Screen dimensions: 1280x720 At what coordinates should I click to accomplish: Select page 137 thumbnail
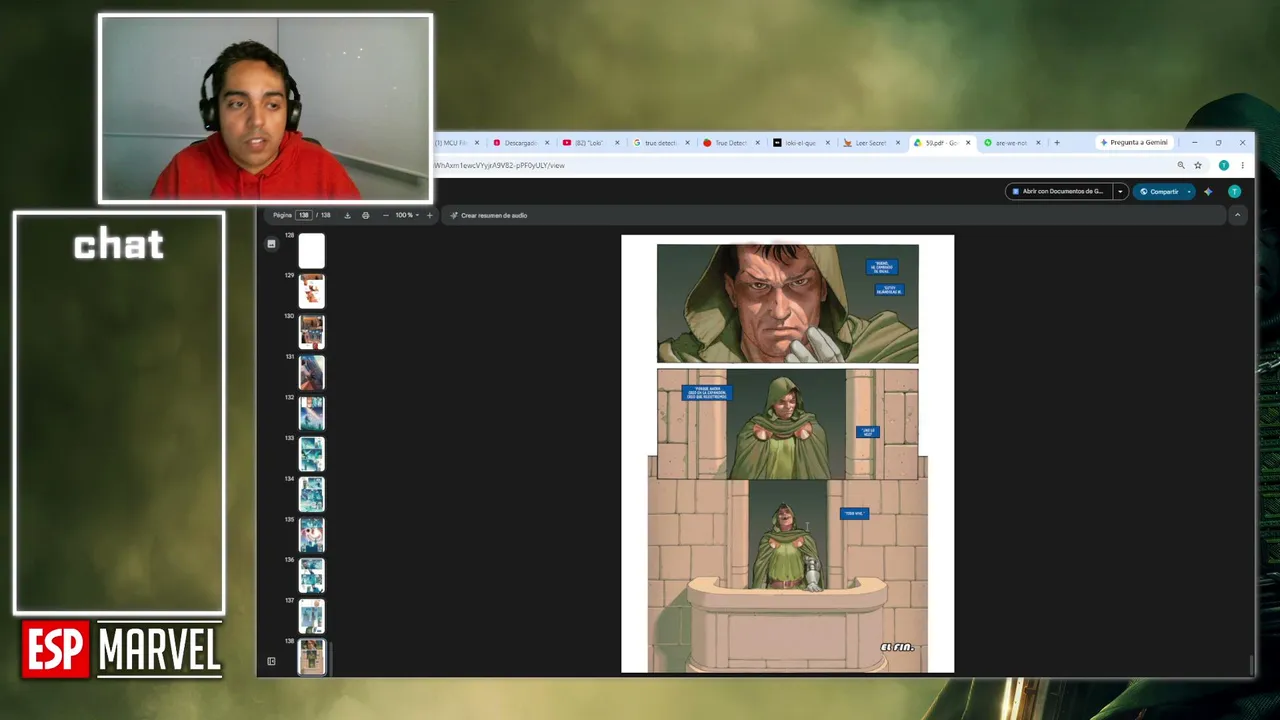[x=312, y=617]
